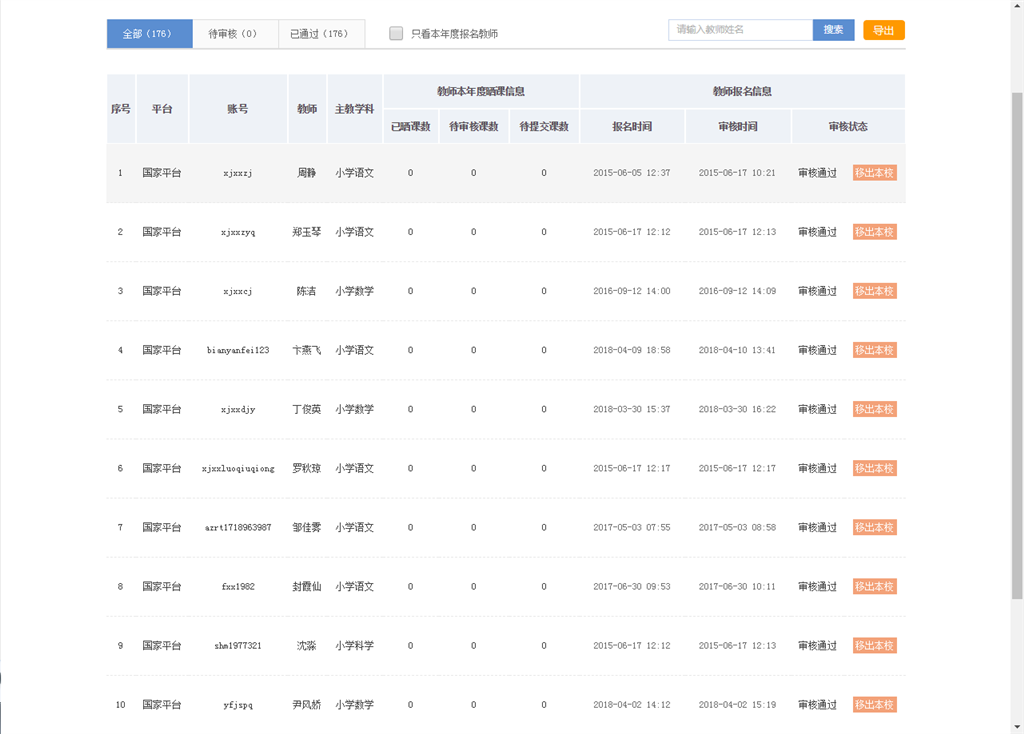Click the 审核状态 column header

point(848,127)
